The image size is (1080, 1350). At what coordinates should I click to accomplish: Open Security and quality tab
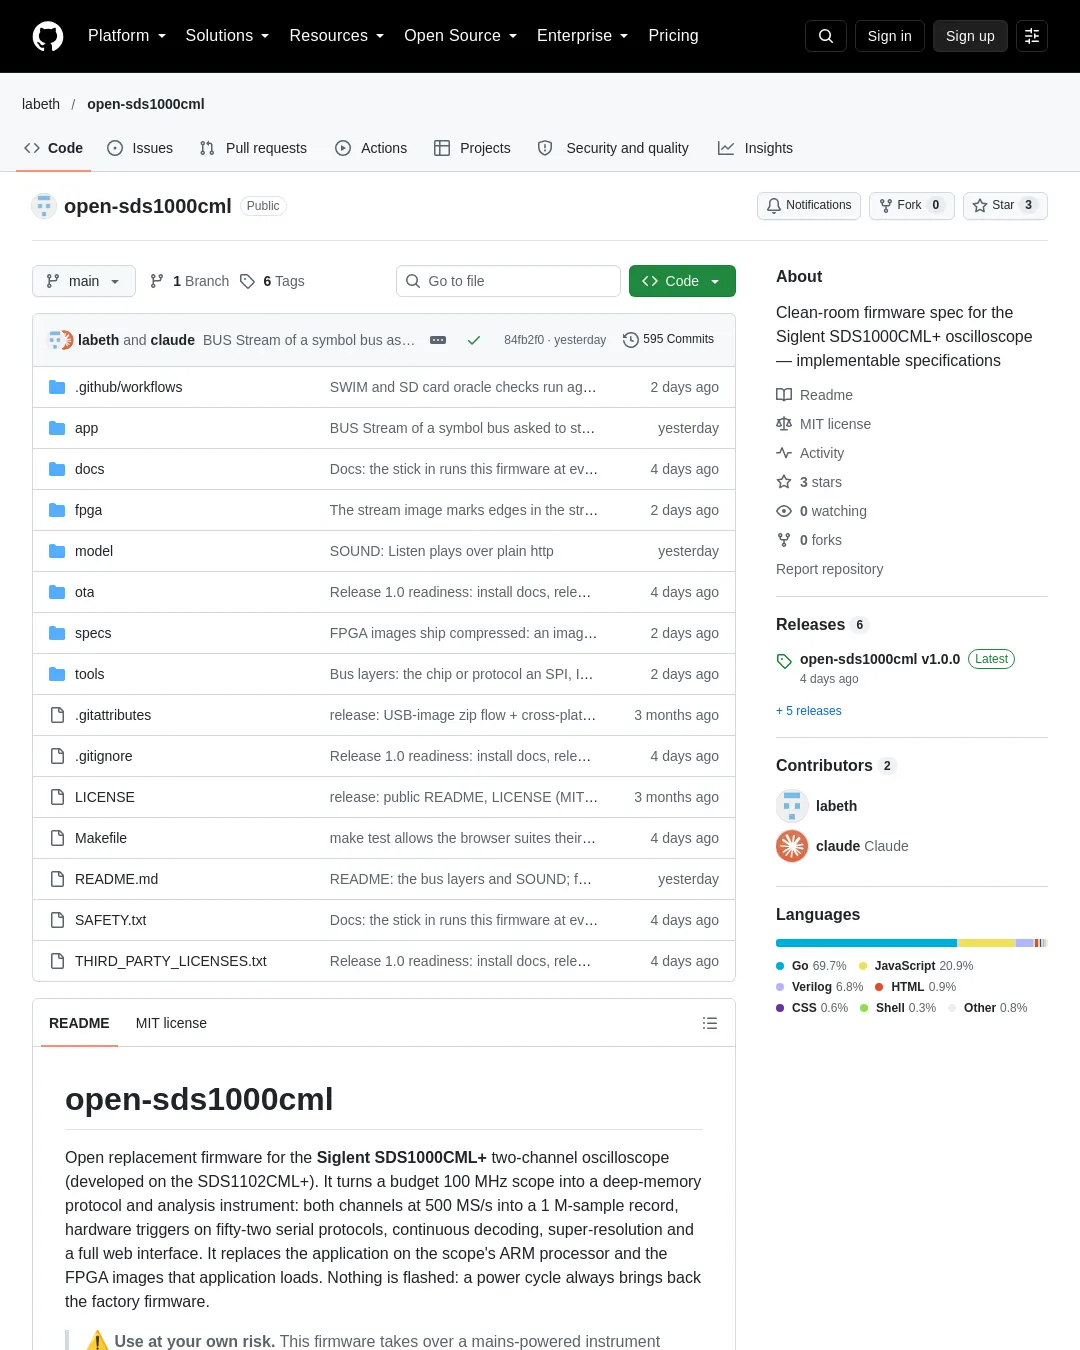pyautogui.click(x=613, y=148)
